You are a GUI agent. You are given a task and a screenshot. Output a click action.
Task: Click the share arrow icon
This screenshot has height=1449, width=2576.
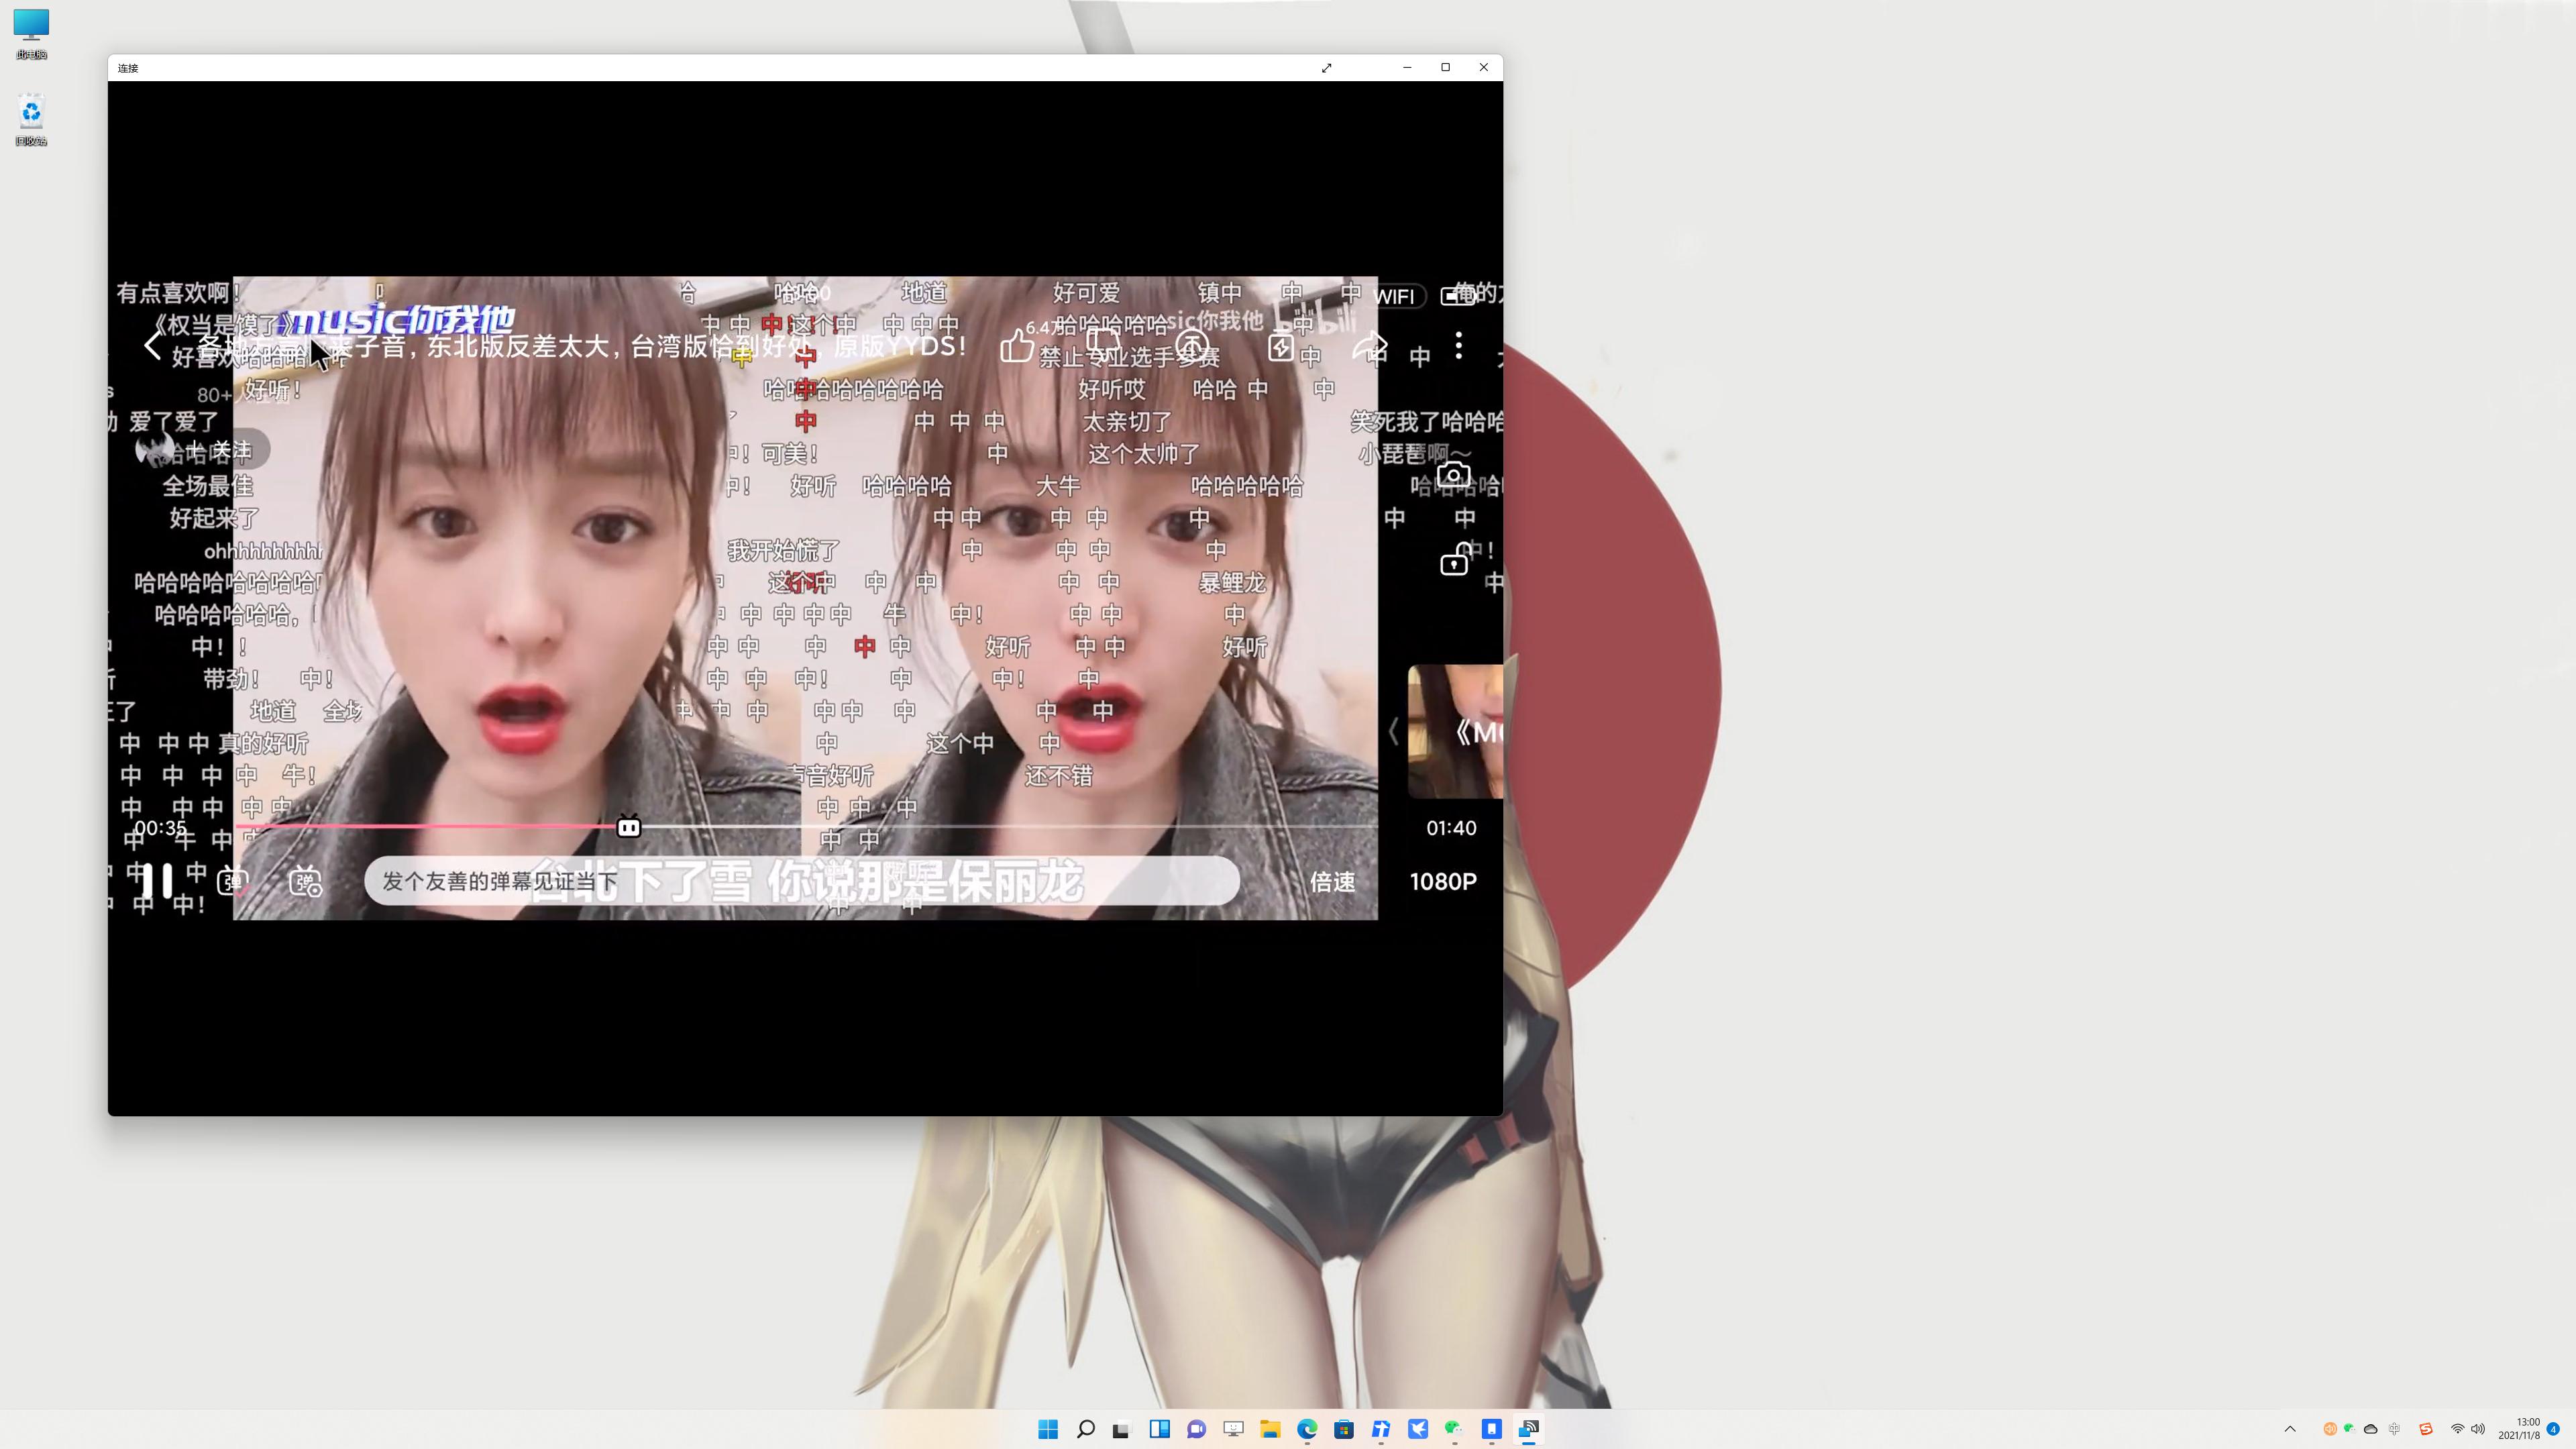click(1369, 346)
